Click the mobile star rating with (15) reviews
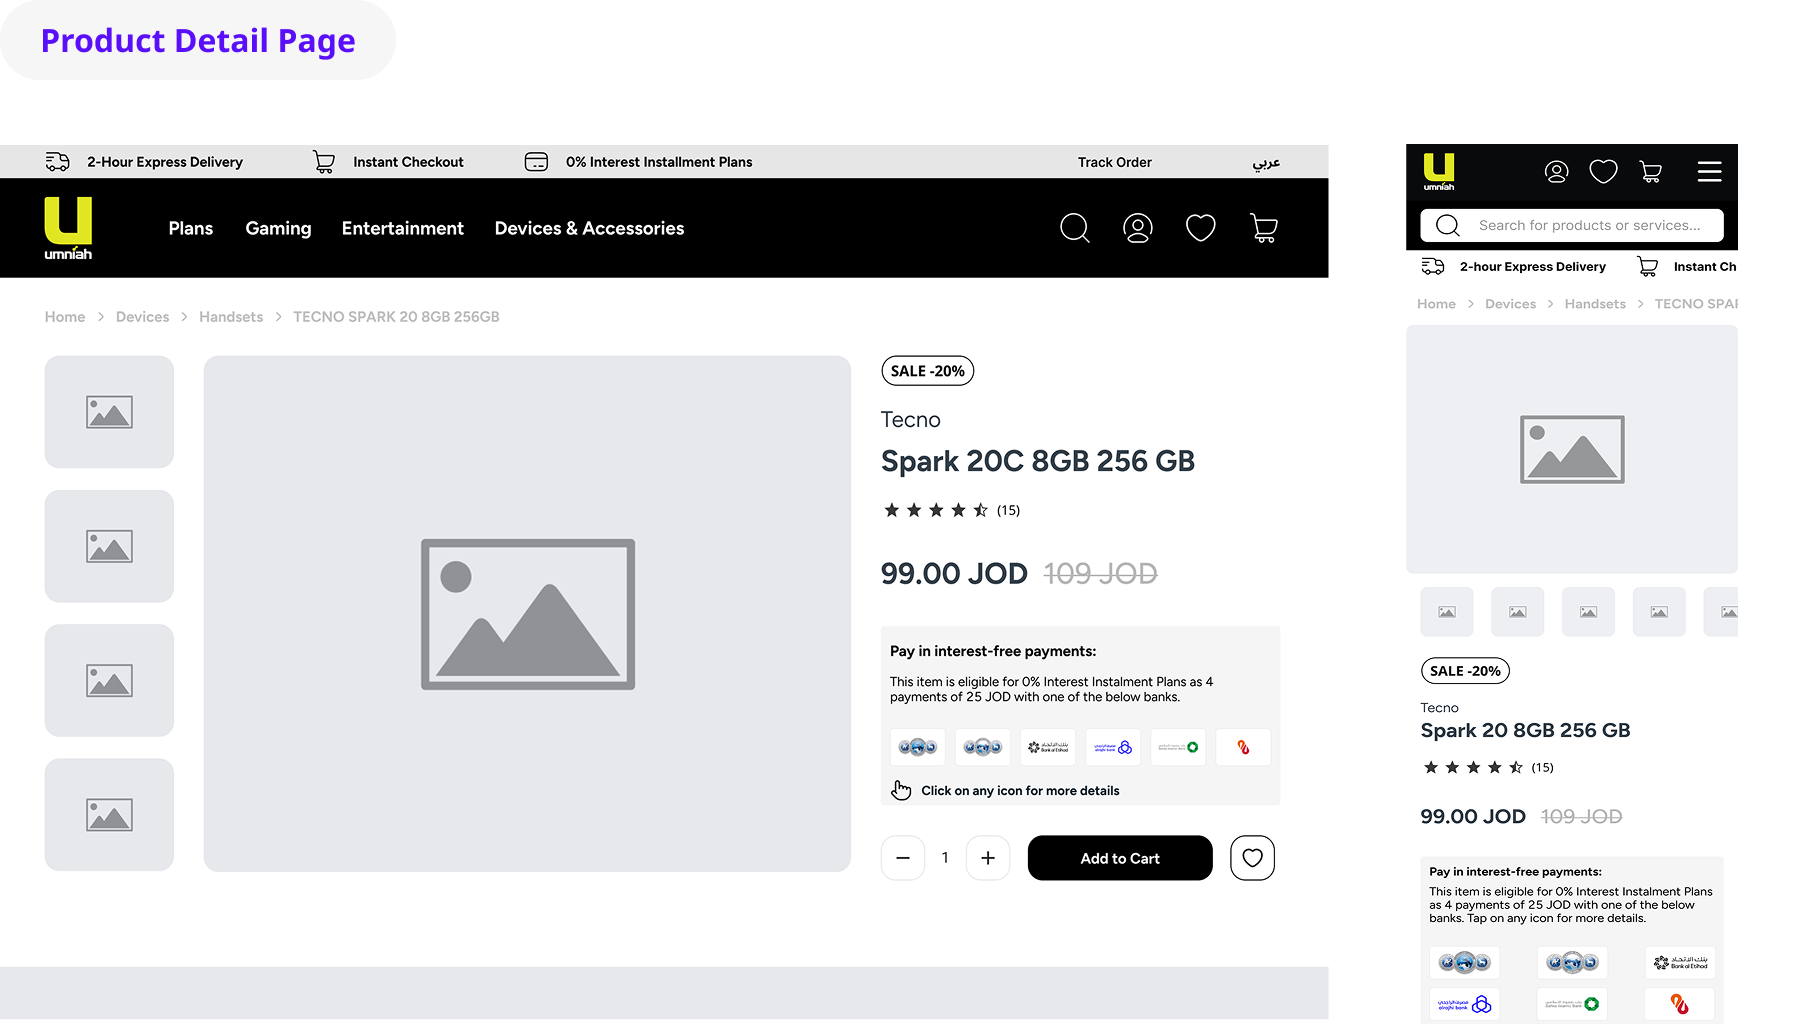The image size is (1796, 1024). [1487, 768]
